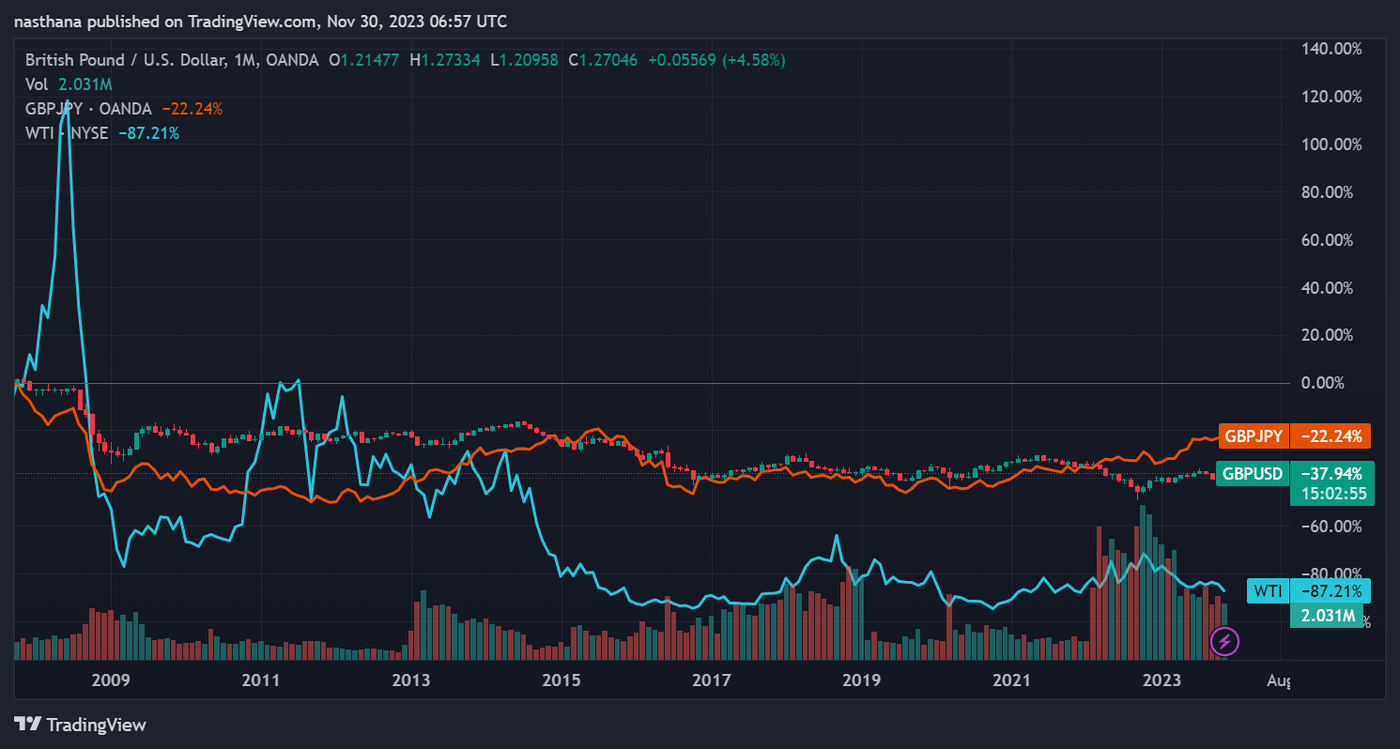The height and width of the screenshot is (749, 1400).
Task: Select the orange GBPJPY price scale label
Action: coord(1254,436)
